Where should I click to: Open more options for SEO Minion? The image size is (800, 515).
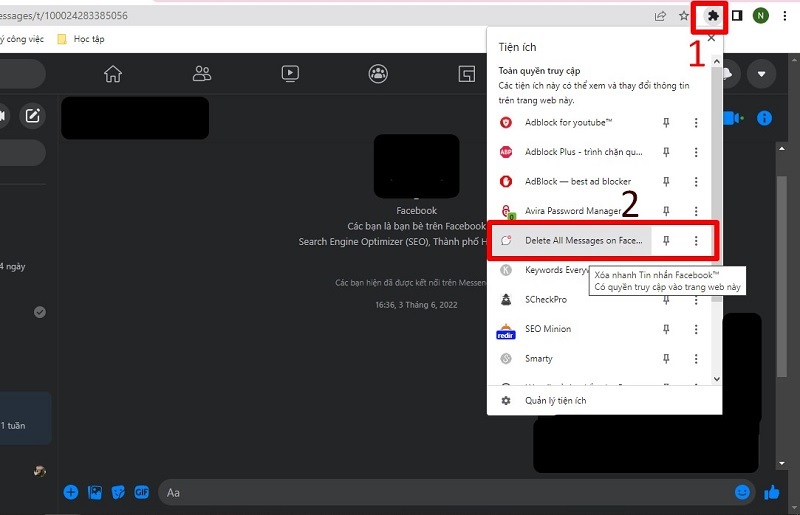pyautogui.click(x=696, y=329)
